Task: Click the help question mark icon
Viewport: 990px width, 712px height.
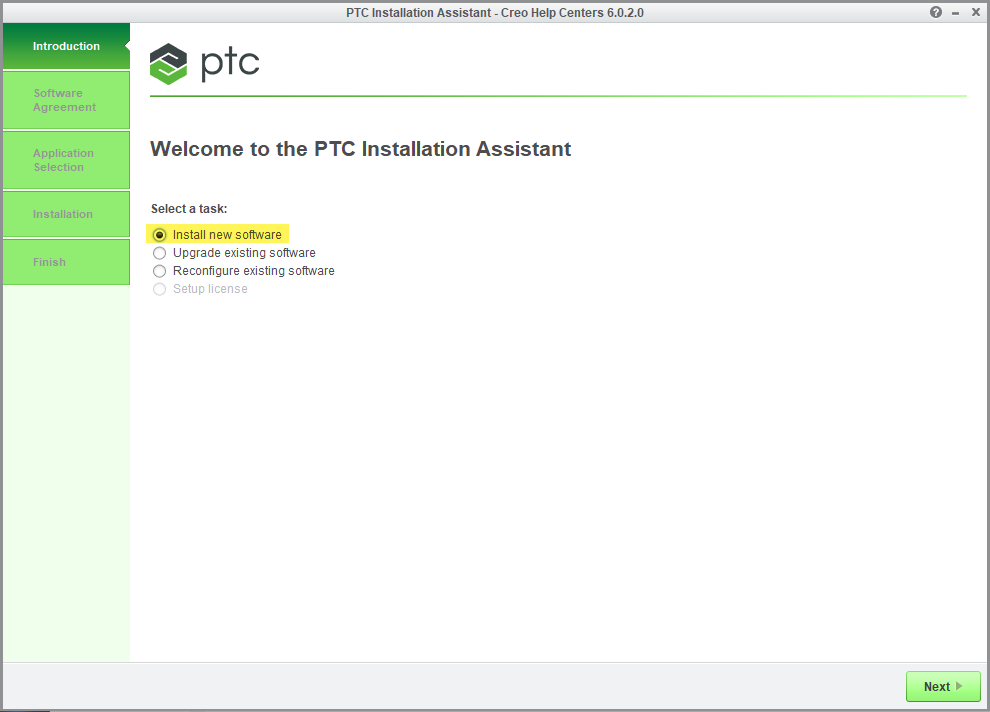Action: point(936,12)
